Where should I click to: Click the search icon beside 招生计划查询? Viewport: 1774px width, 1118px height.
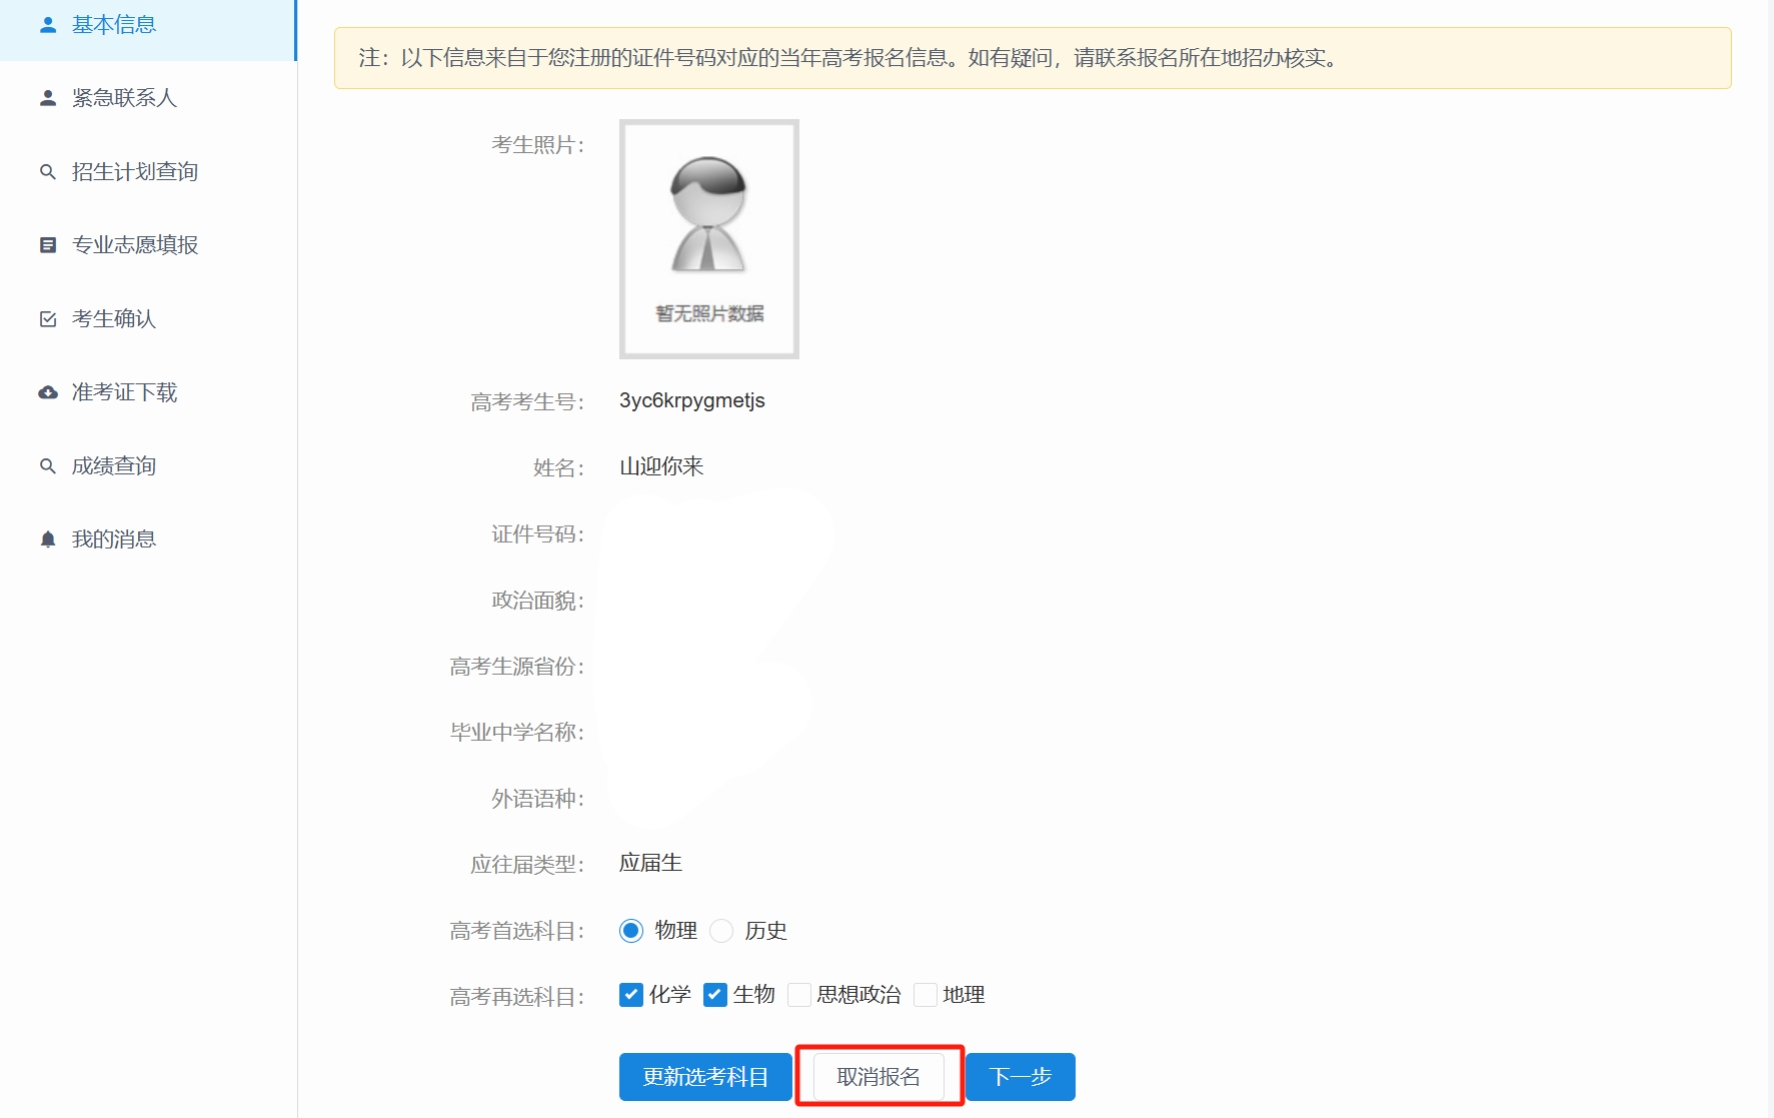pyautogui.click(x=47, y=172)
